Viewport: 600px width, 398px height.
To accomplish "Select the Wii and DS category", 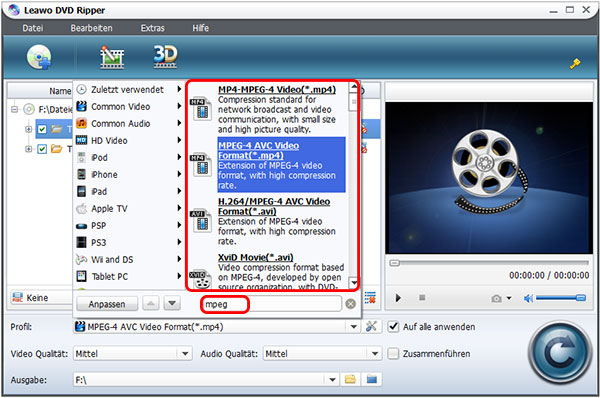I will tap(129, 259).
